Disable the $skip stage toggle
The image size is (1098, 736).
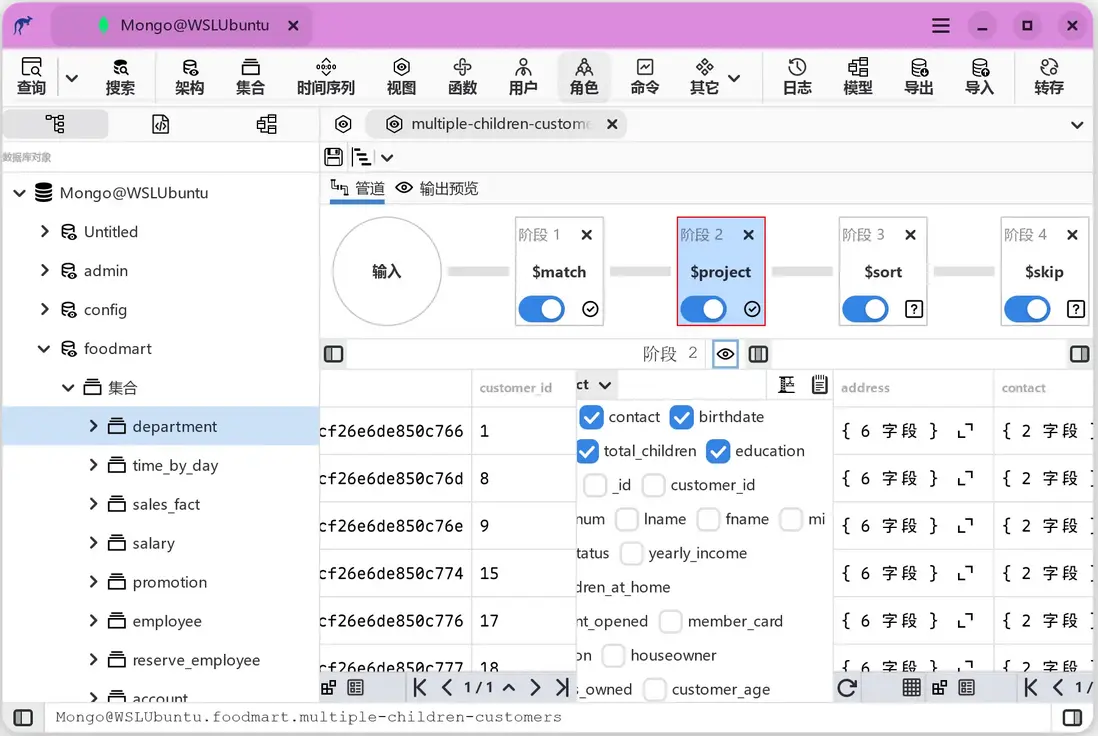1027,310
